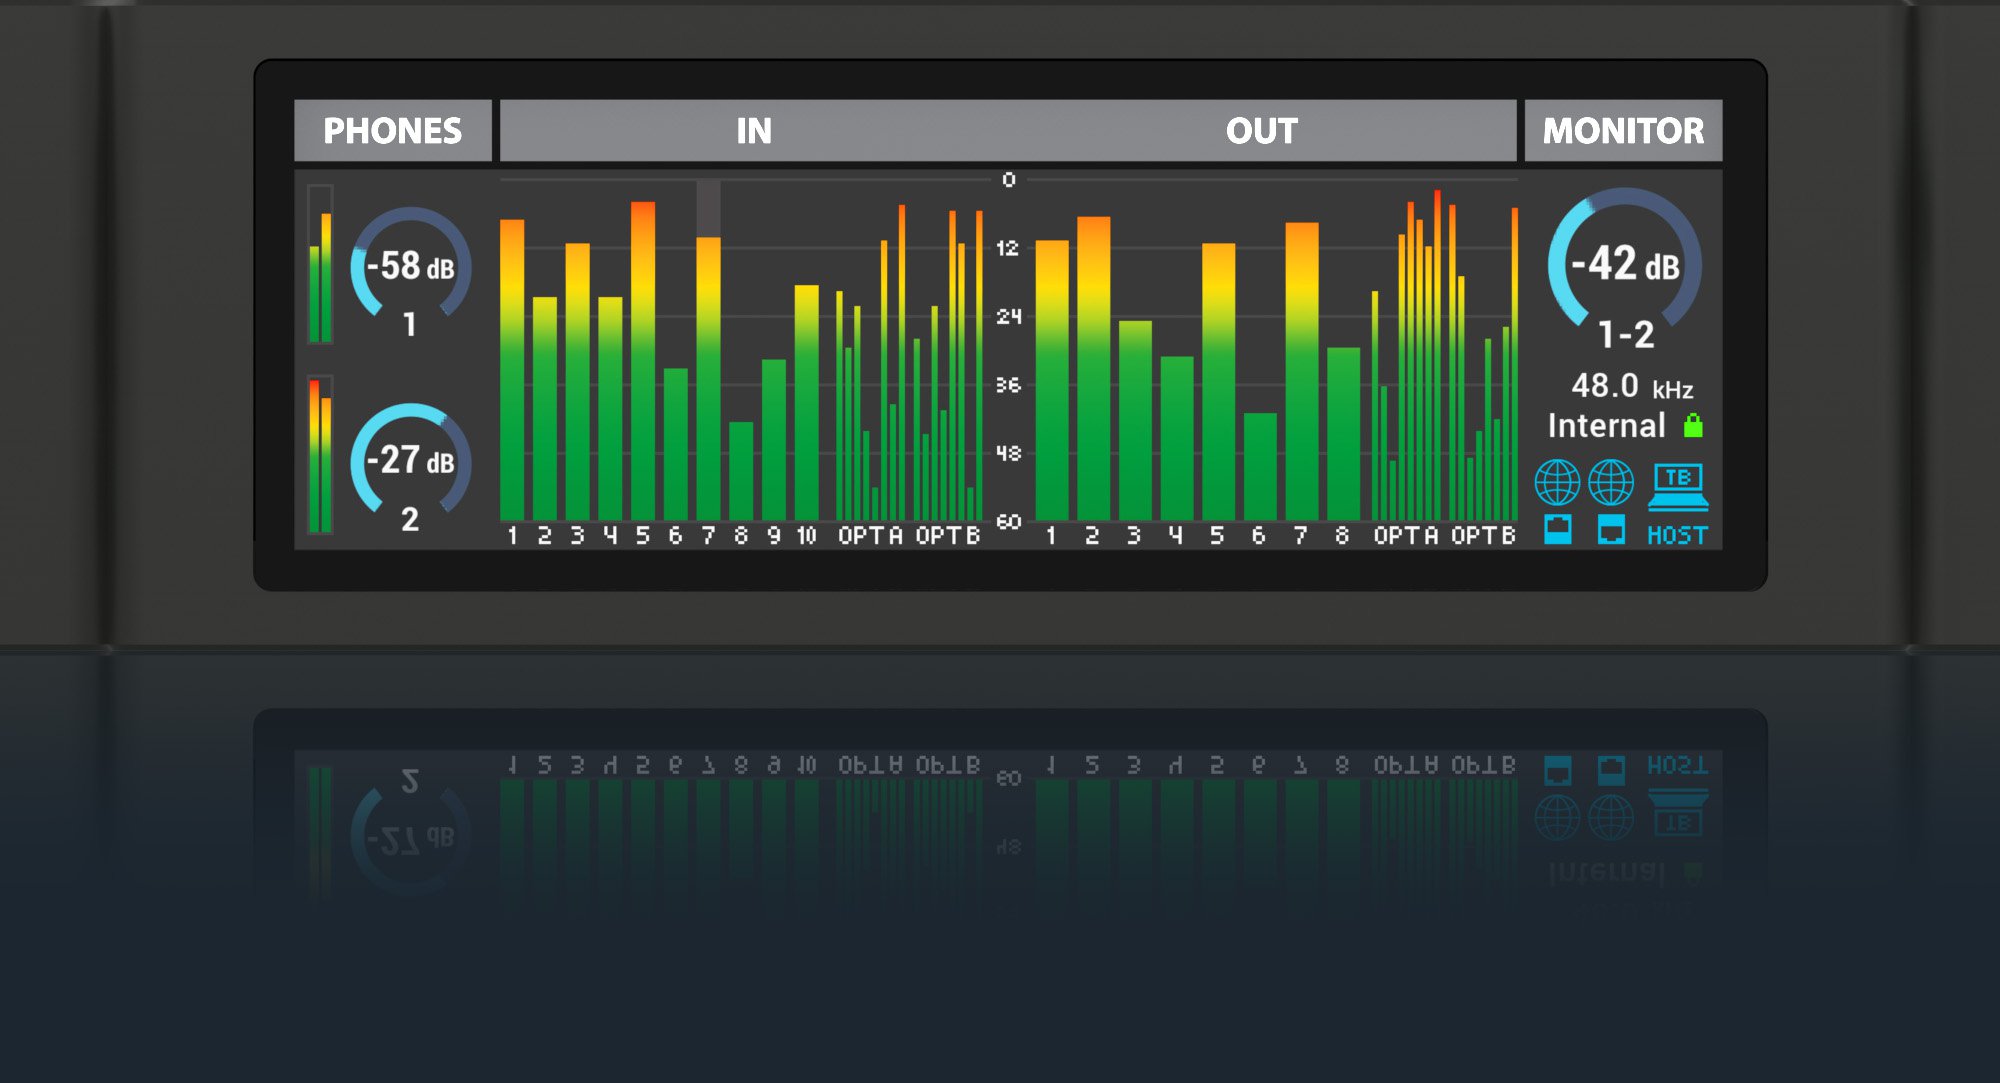Click input channel 5 meter bar

643,360
